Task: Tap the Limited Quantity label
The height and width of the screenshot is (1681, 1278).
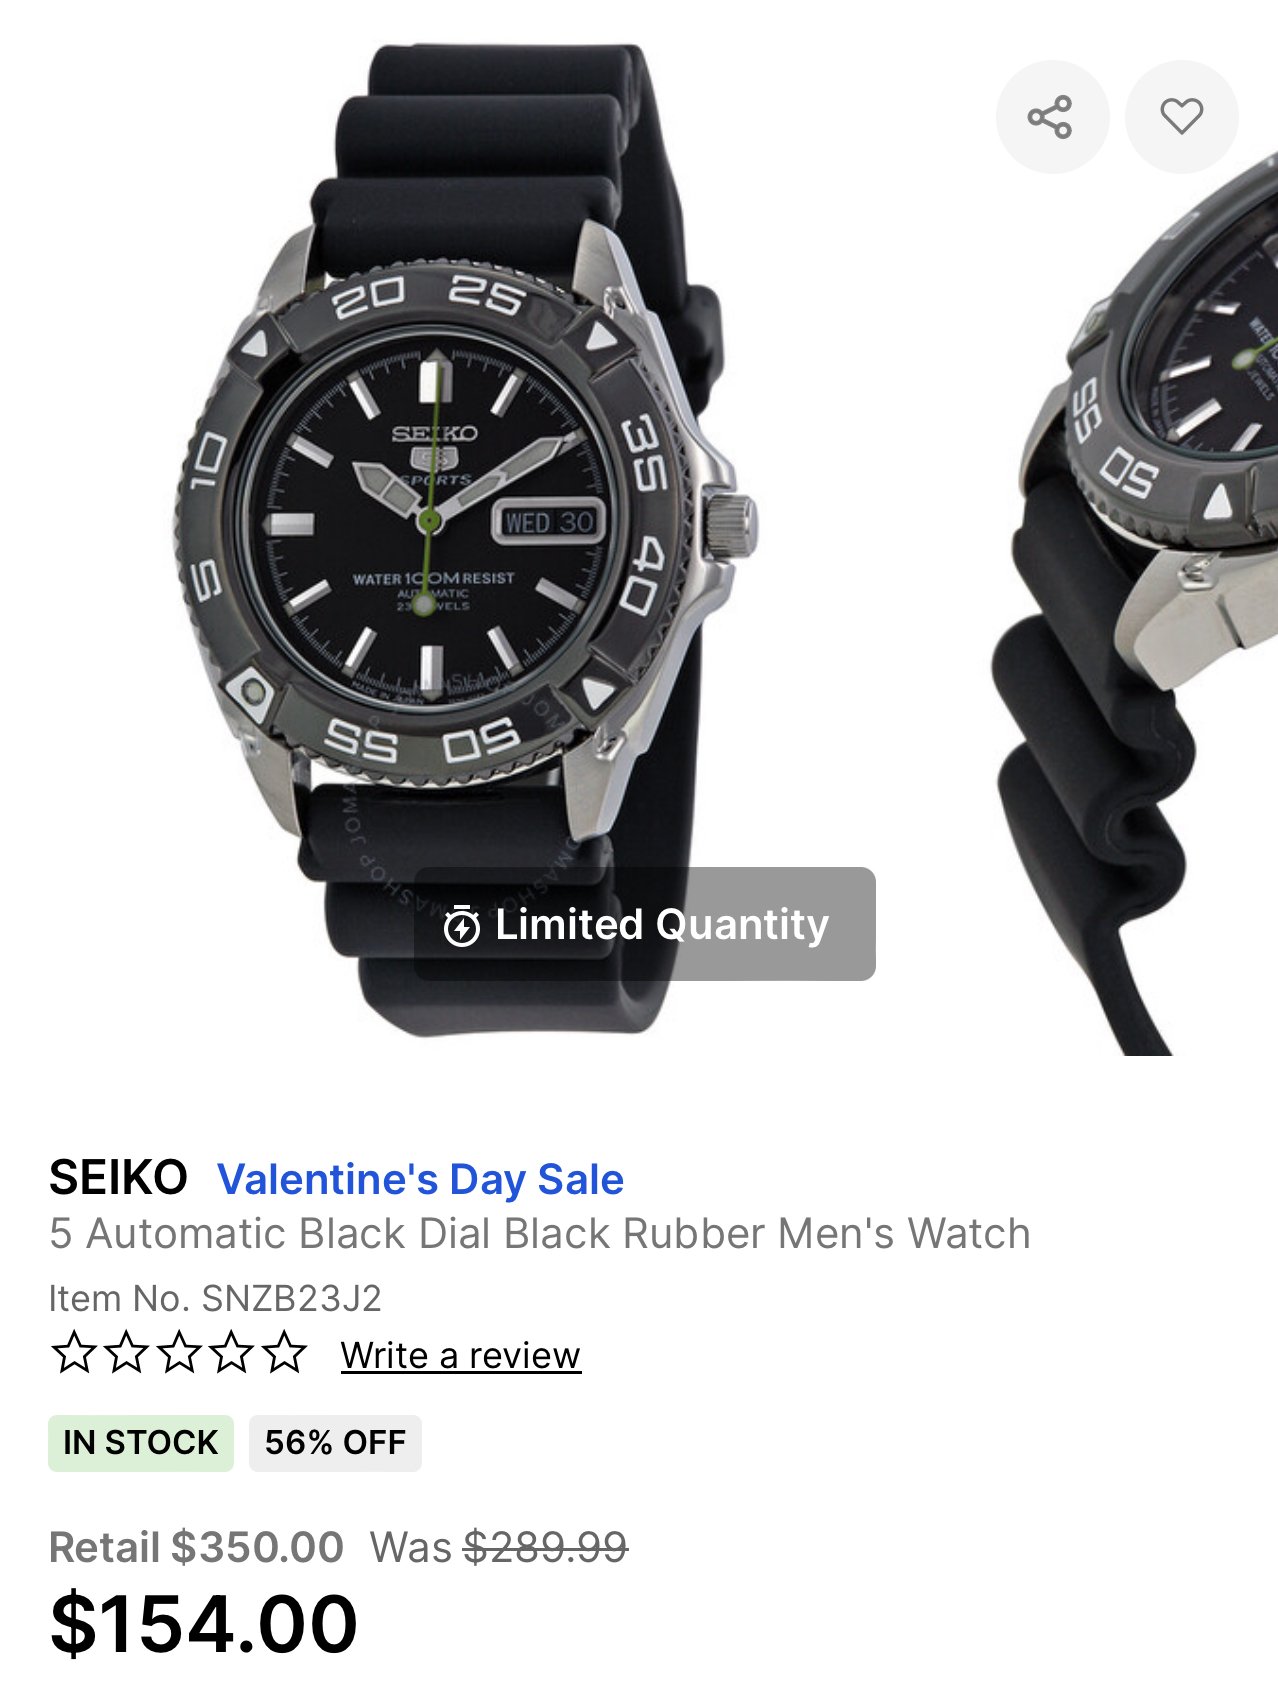Action: coord(662,925)
